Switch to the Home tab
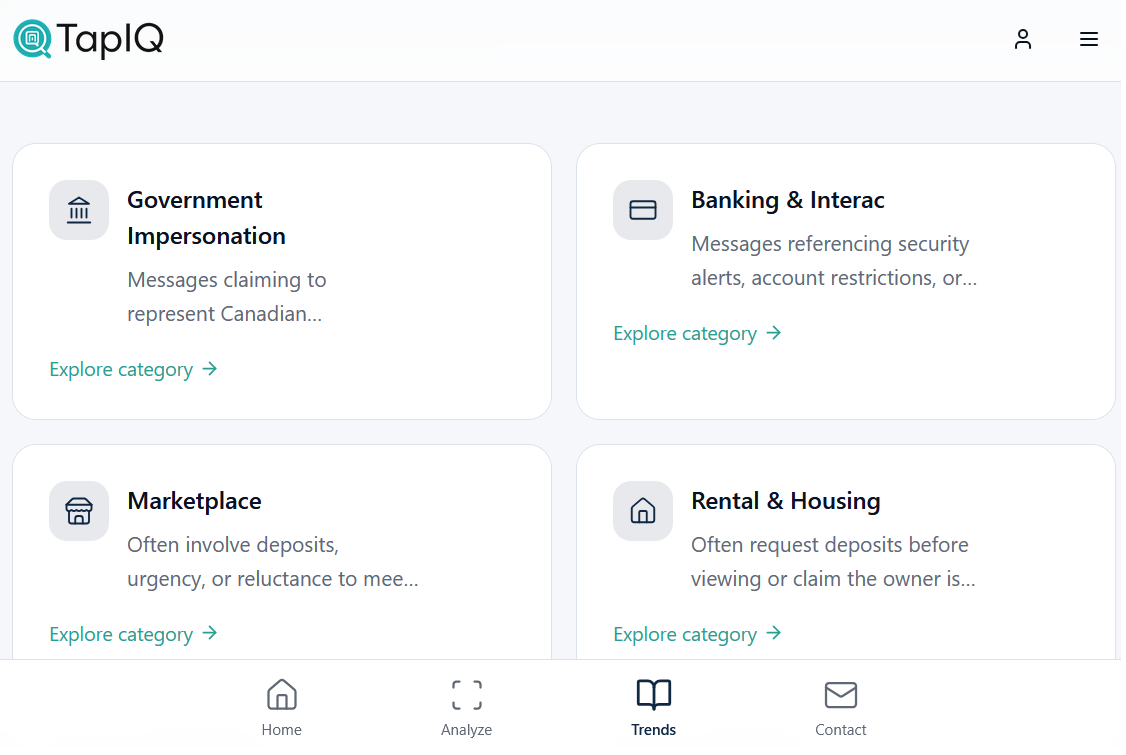Screen dimensions: 1126x755 point(282,707)
